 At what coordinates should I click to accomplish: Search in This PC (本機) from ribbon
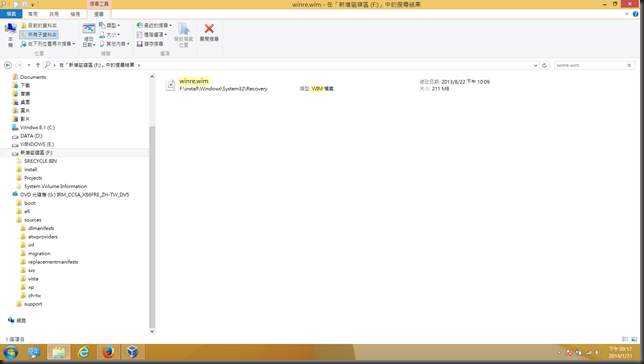tap(10, 35)
